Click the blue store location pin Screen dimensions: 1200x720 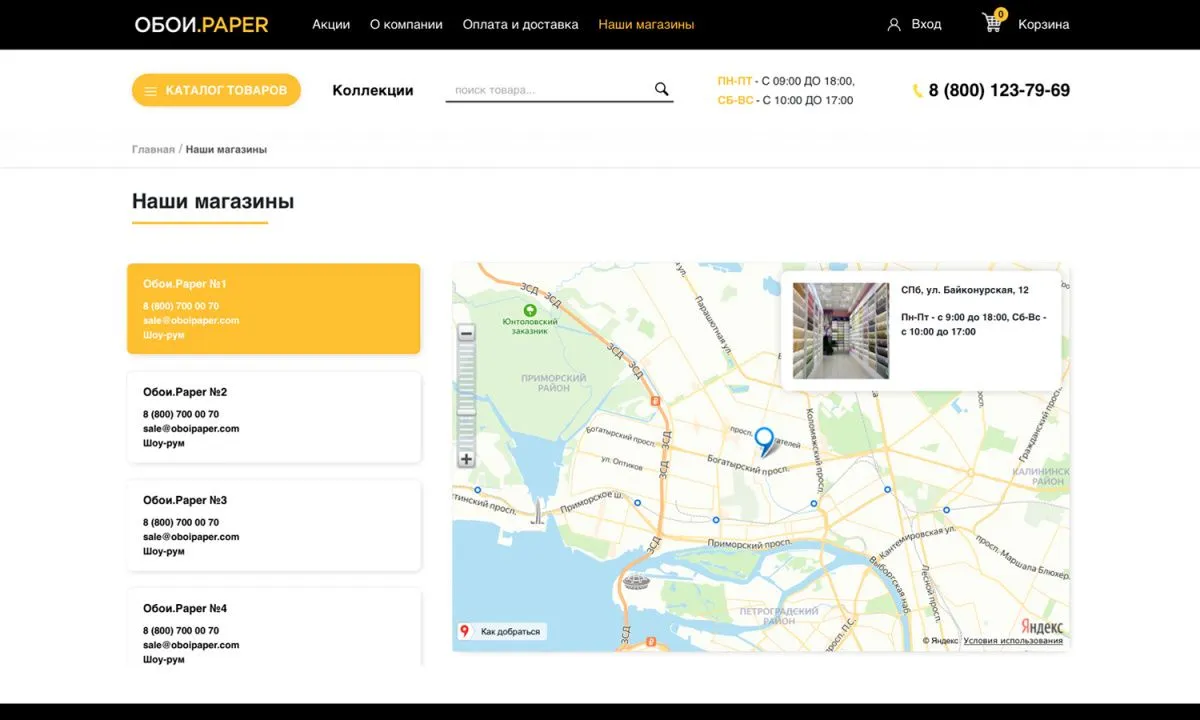pos(764,439)
